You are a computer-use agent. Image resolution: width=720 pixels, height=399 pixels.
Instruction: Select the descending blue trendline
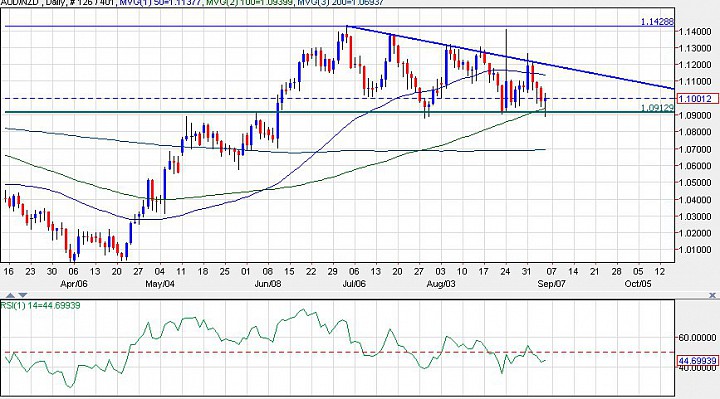(x=510, y=57)
